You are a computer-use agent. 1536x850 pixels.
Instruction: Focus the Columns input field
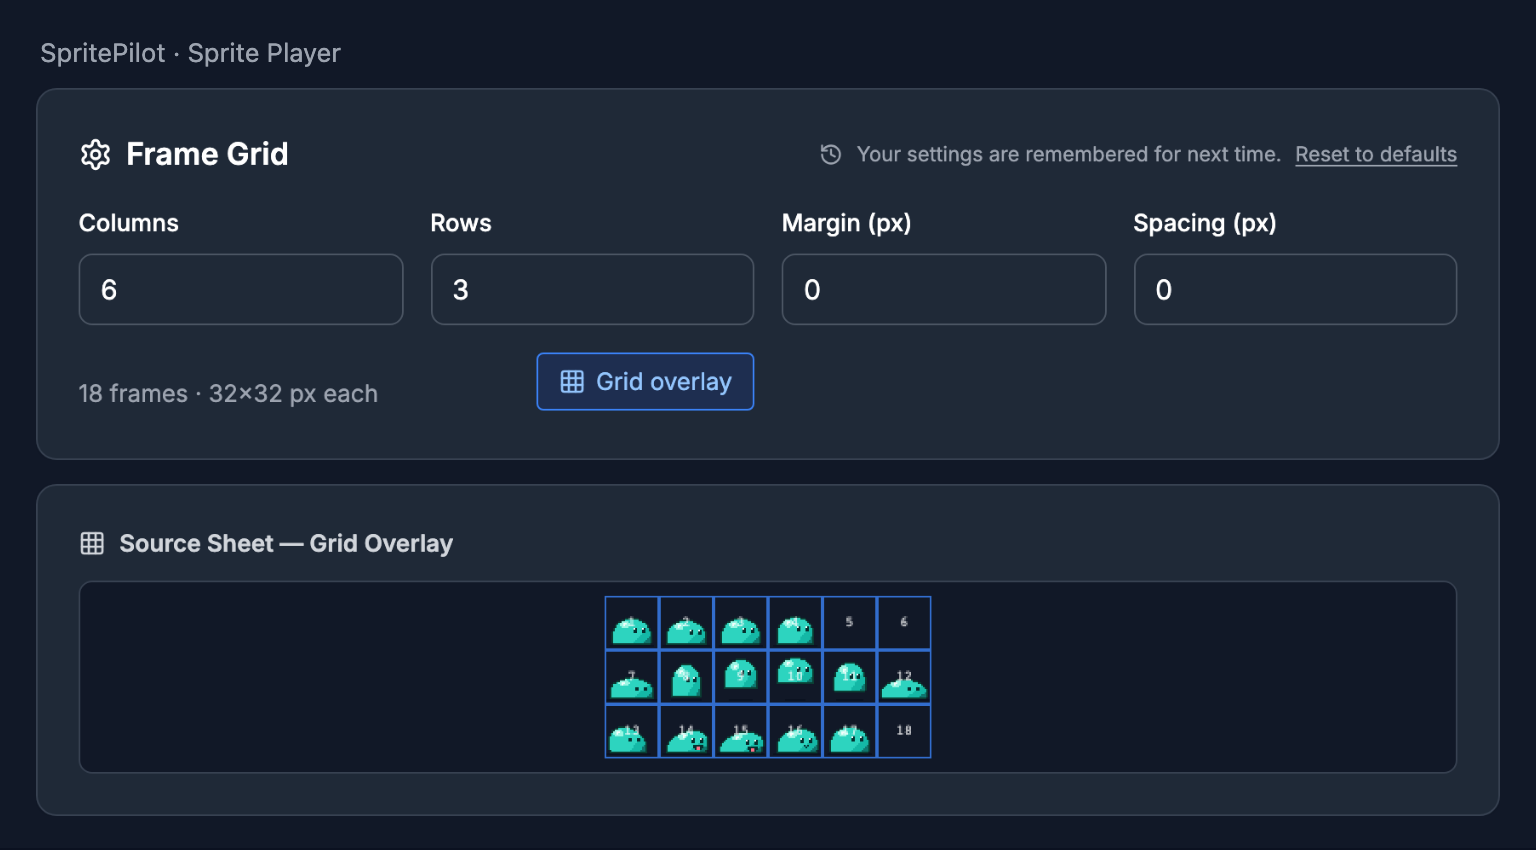tap(241, 289)
